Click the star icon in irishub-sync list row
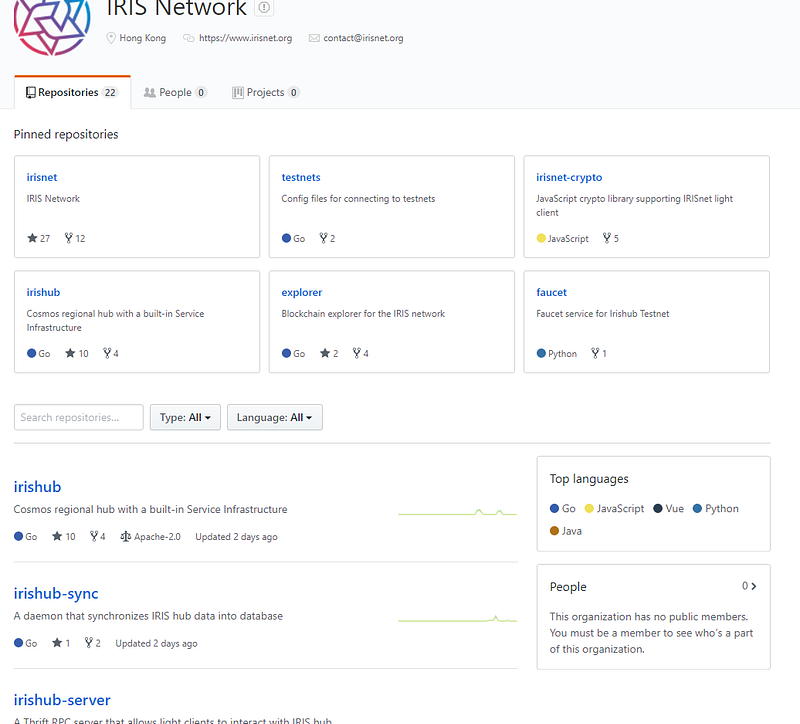 click(x=57, y=643)
